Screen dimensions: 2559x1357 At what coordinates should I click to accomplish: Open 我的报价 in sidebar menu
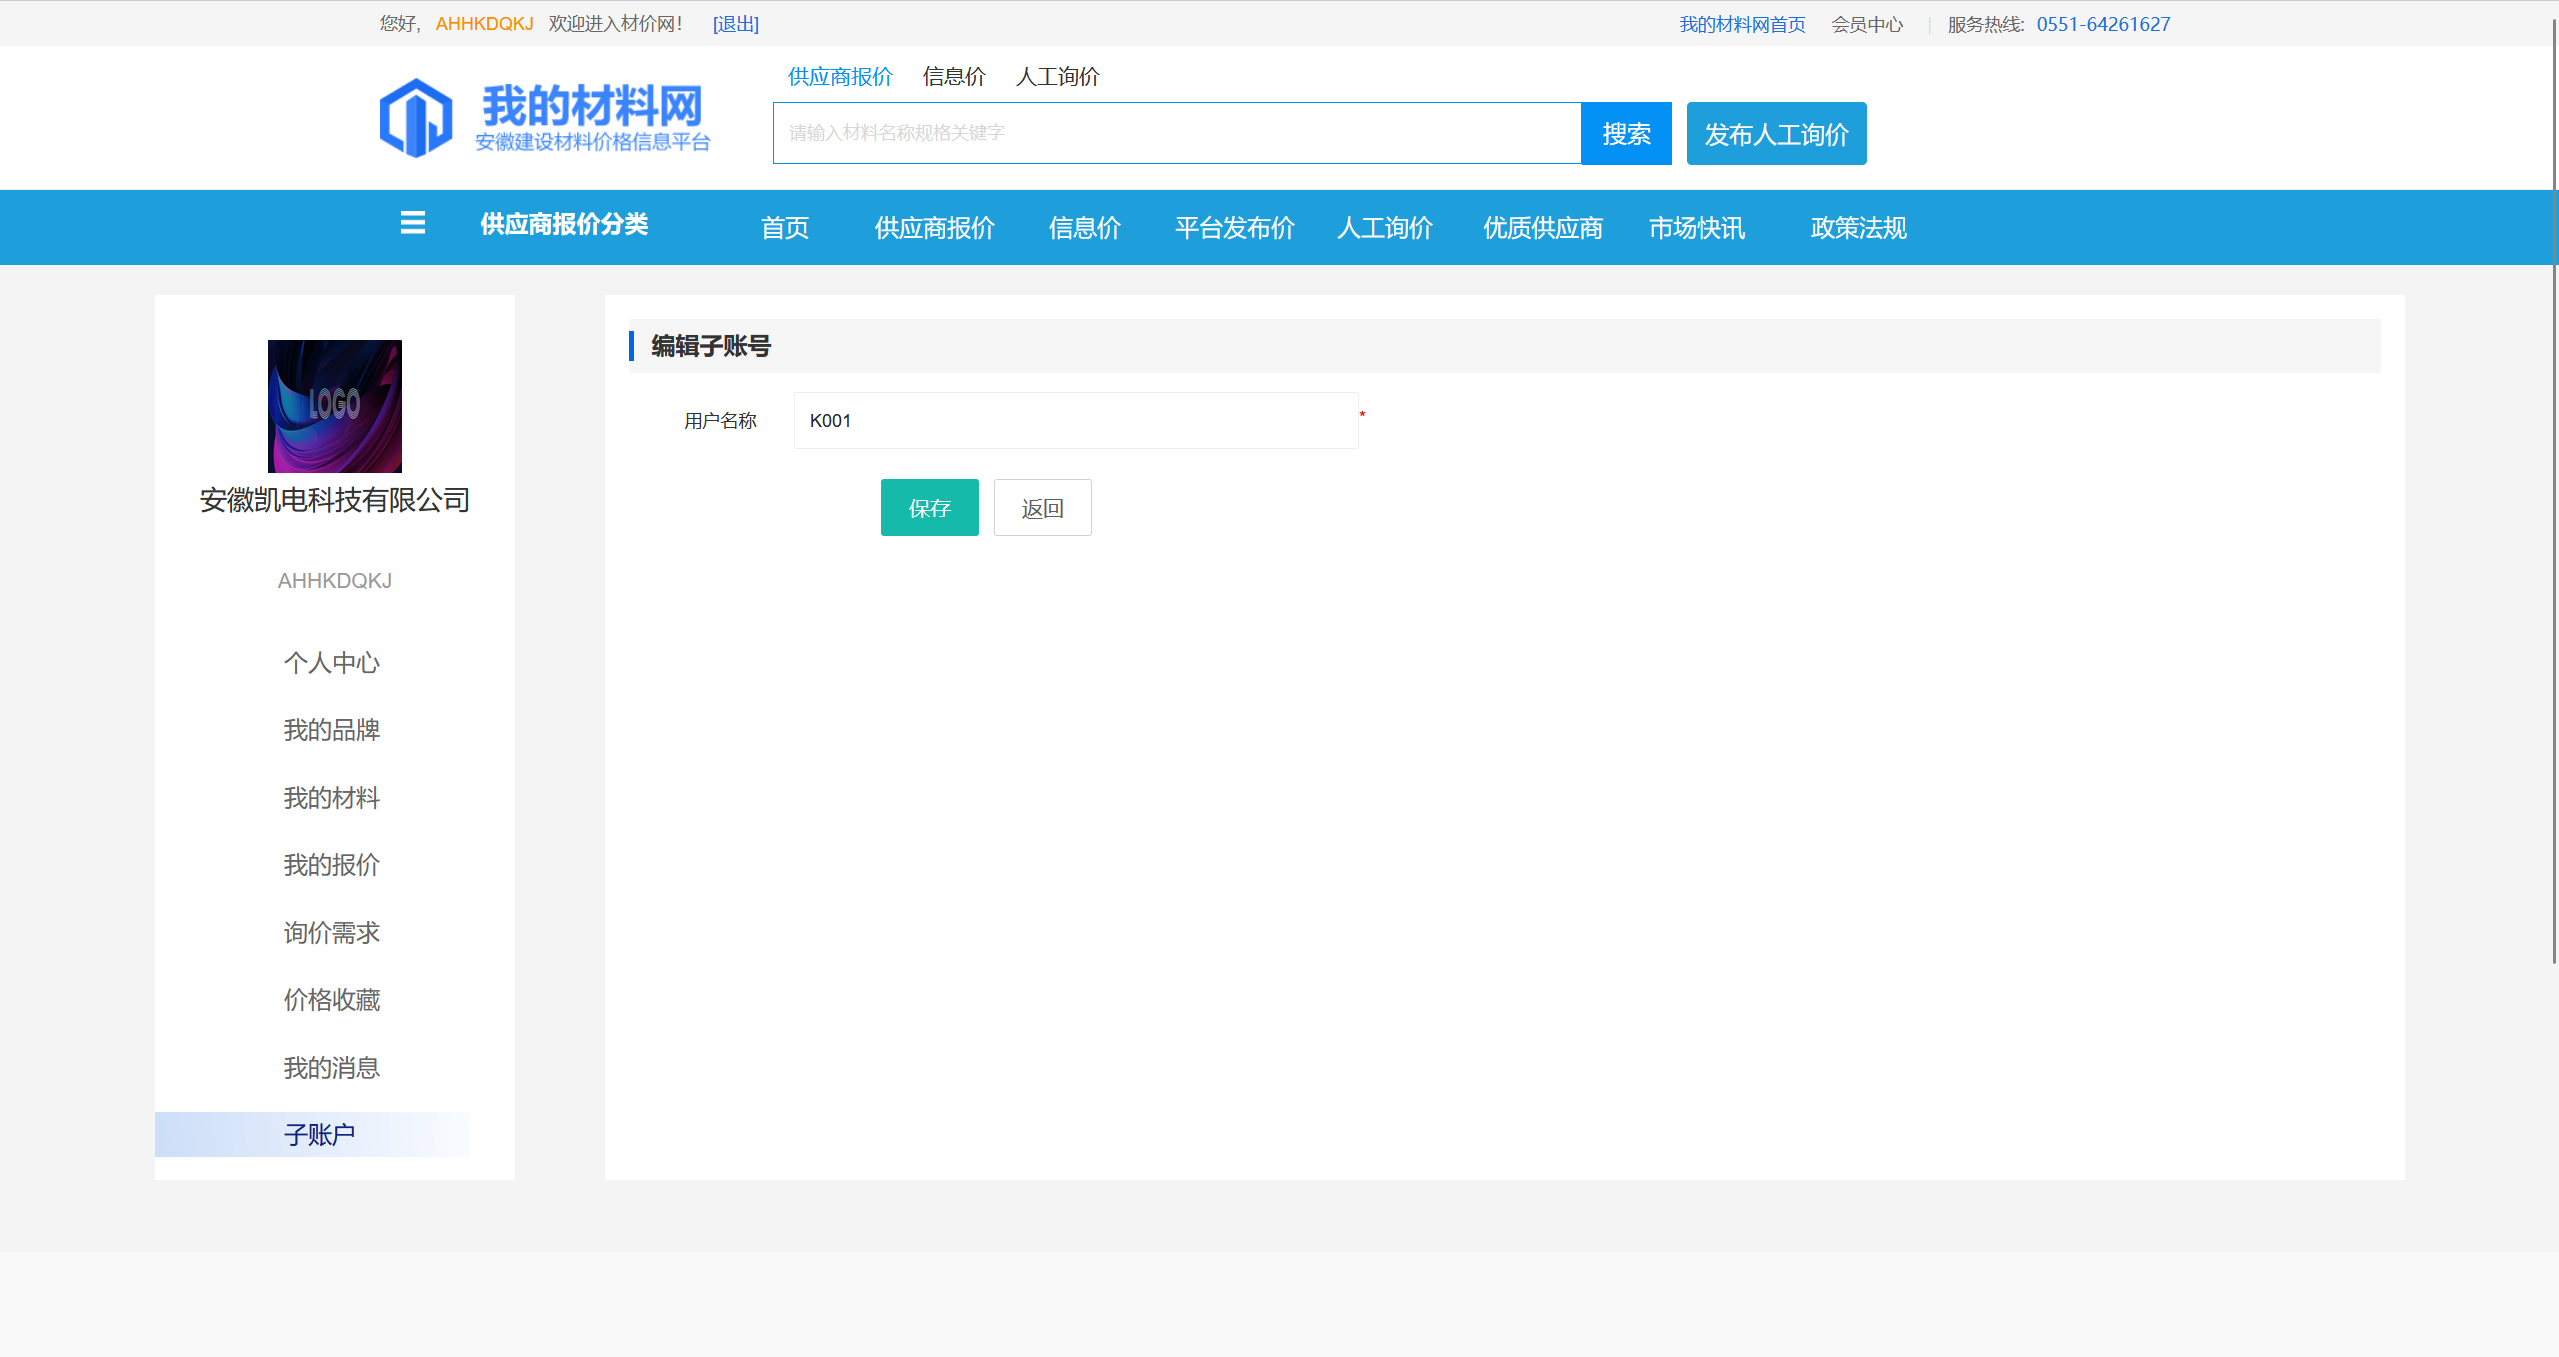click(x=331, y=865)
